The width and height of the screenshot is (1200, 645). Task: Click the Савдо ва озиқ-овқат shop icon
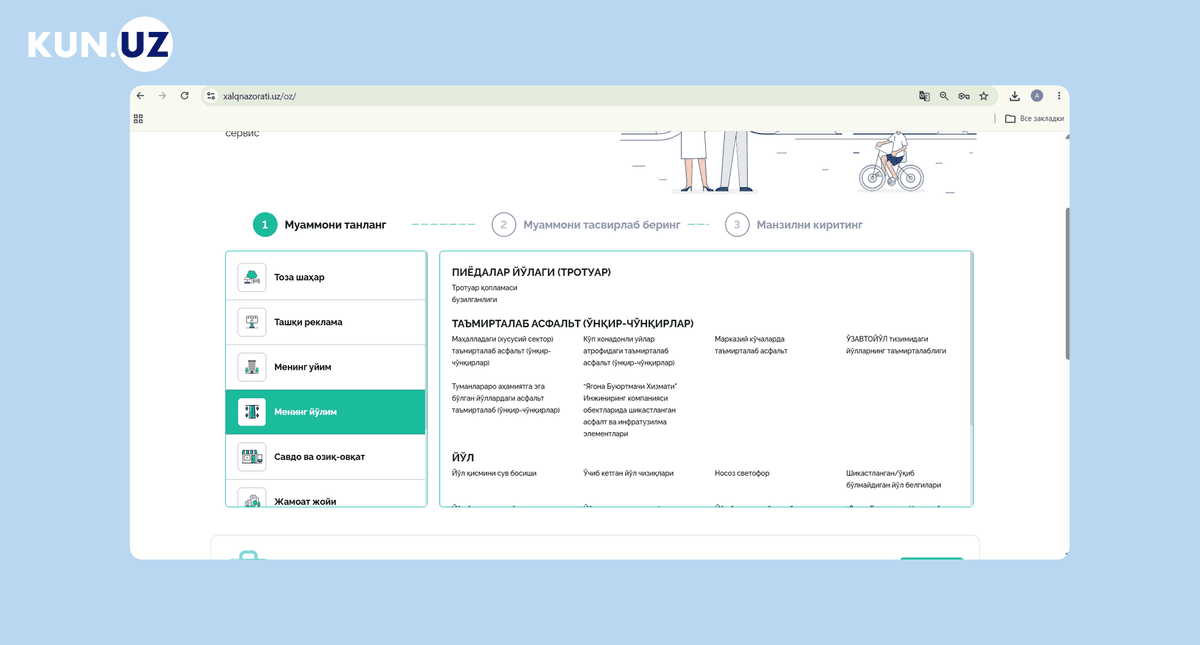click(x=252, y=457)
